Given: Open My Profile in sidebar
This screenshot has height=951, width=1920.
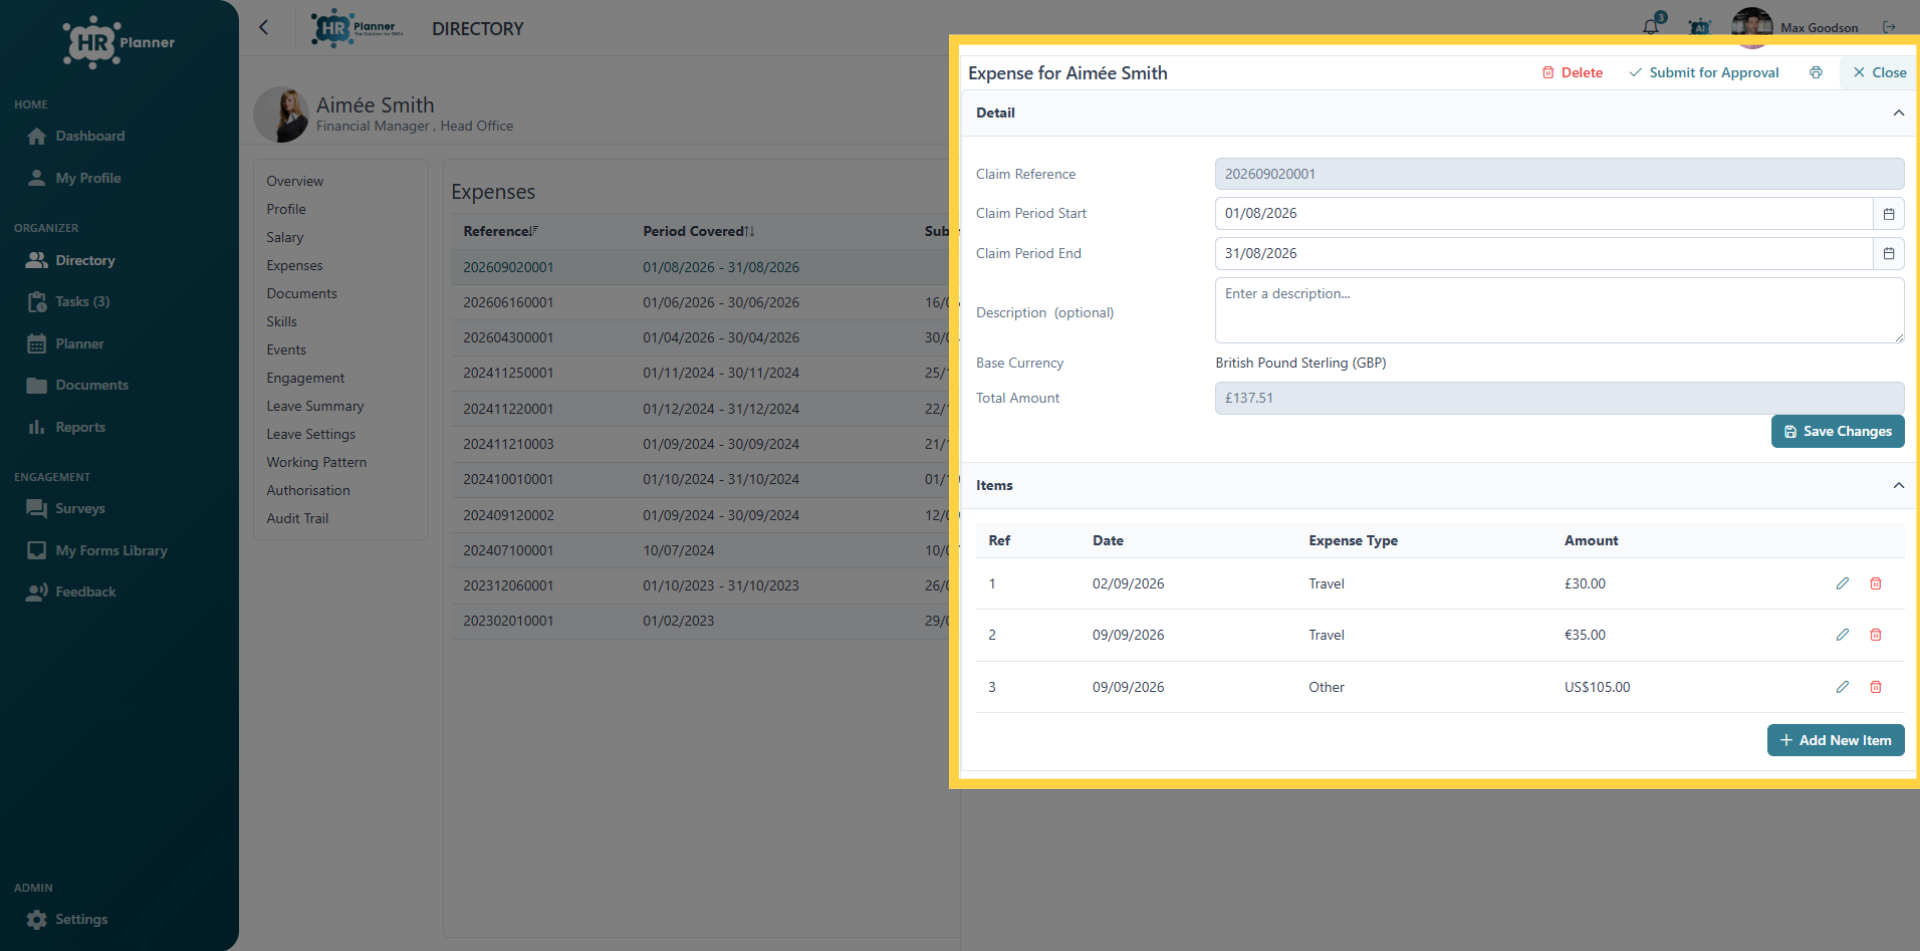Looking at the screenshot, I should (75, 178).
